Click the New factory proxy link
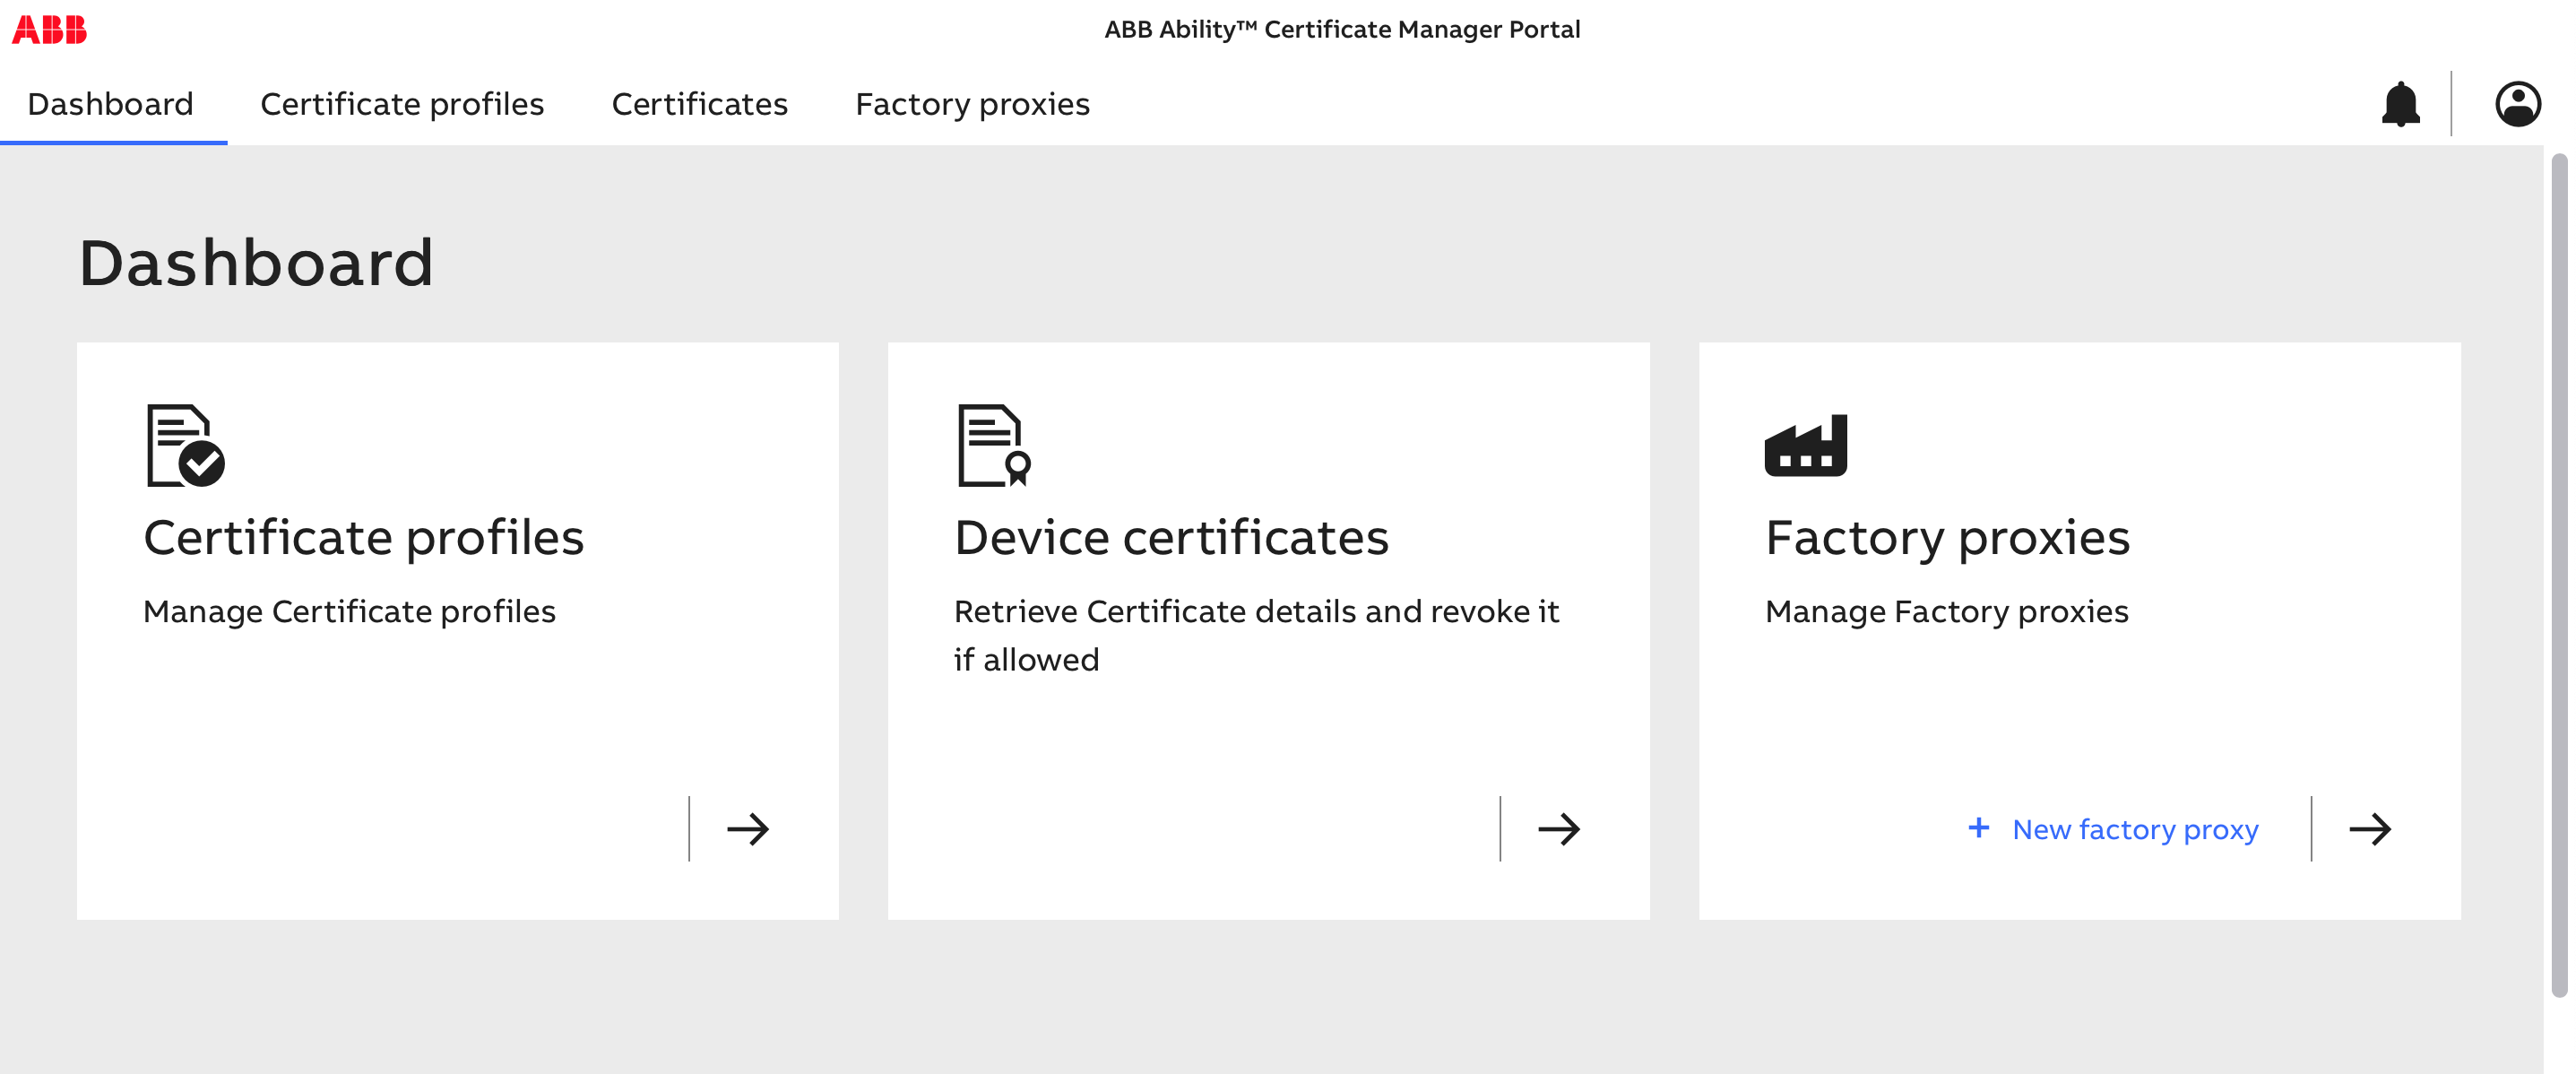The image size is (2576, 1074). click(2135, 829)
